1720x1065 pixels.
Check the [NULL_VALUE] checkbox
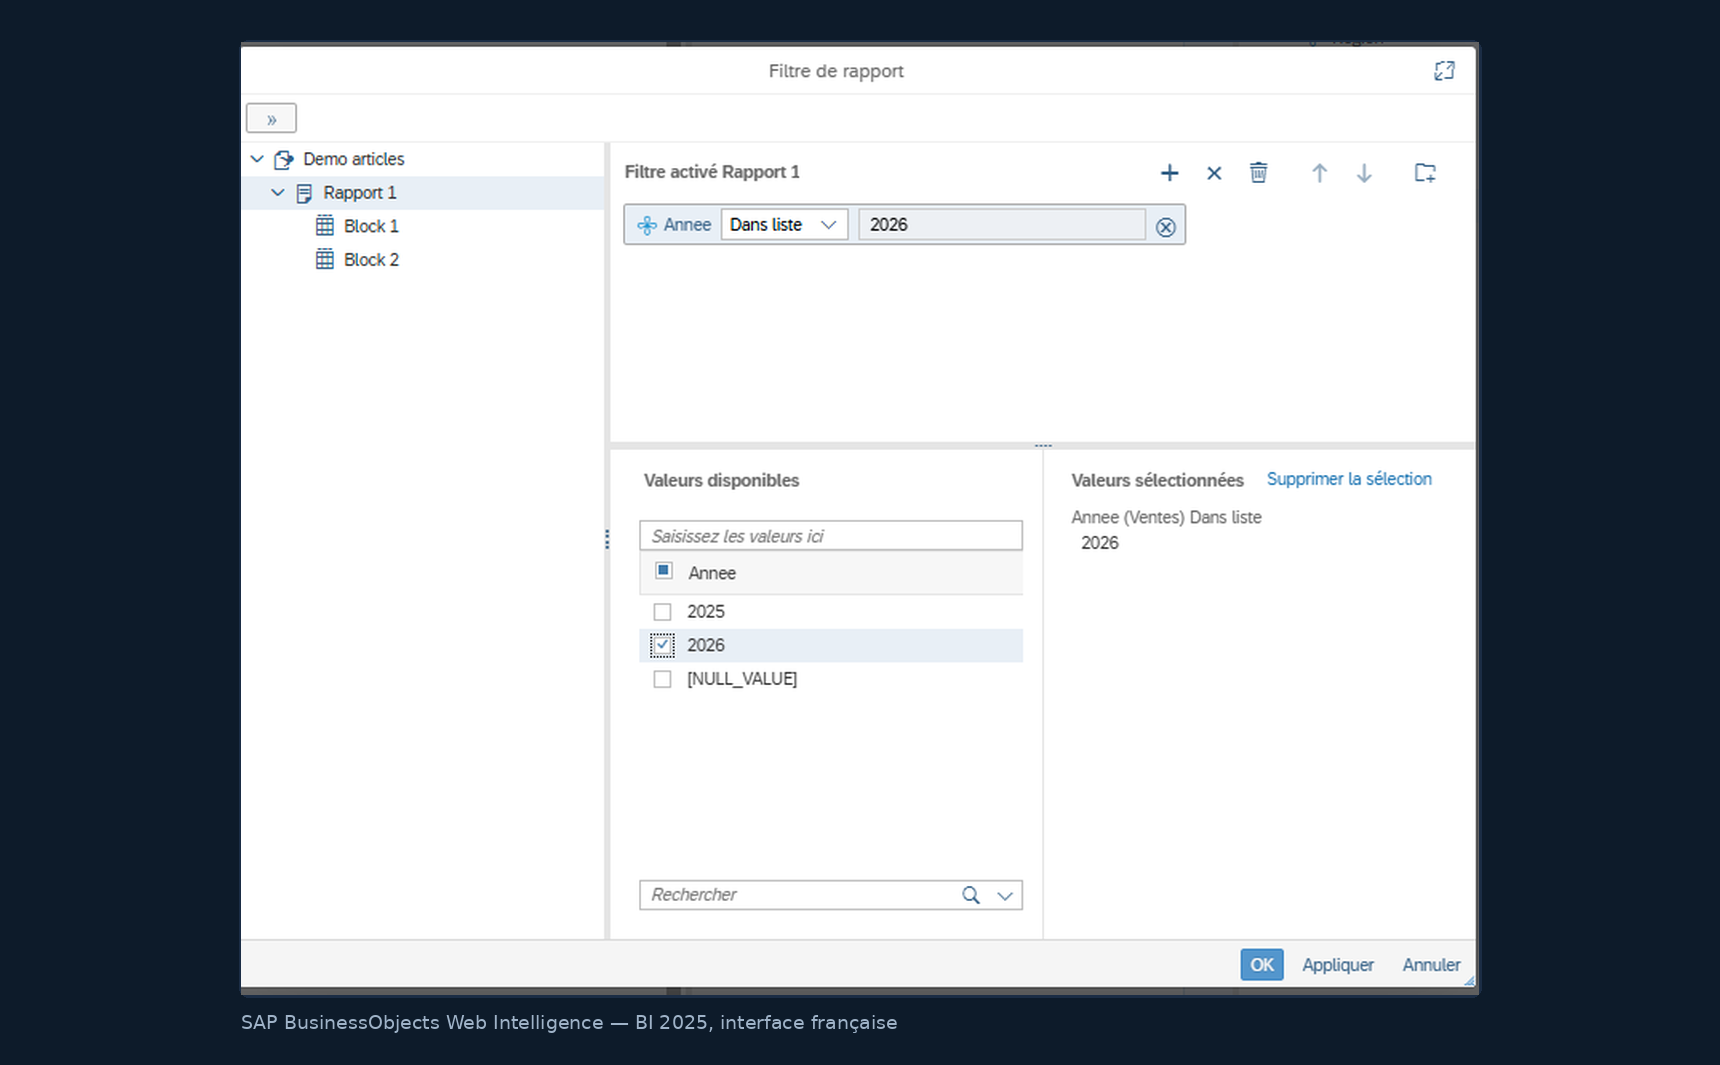pyautogui.click(x=662, y=680)
